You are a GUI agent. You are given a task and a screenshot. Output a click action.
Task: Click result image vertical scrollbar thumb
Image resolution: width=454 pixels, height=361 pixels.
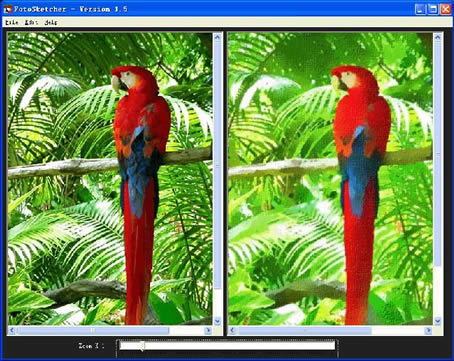438,154
